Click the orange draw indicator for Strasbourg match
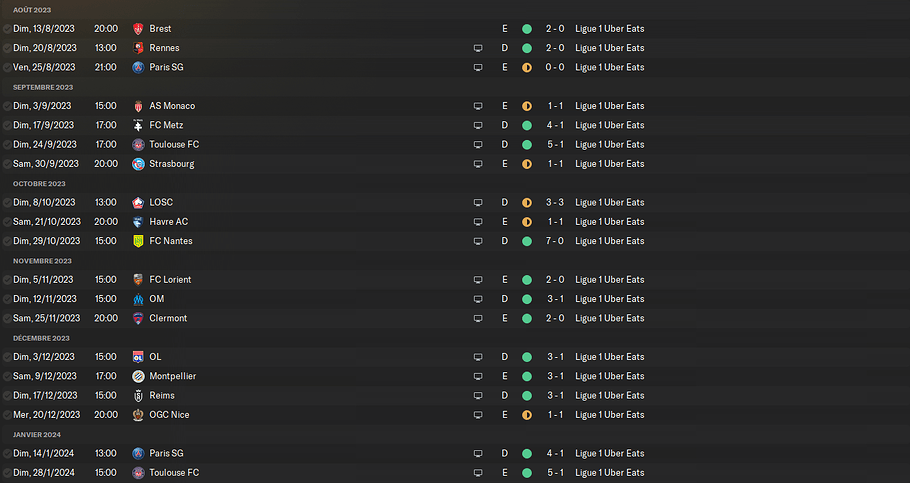The image size is (910, 483). tap(527, 164)
